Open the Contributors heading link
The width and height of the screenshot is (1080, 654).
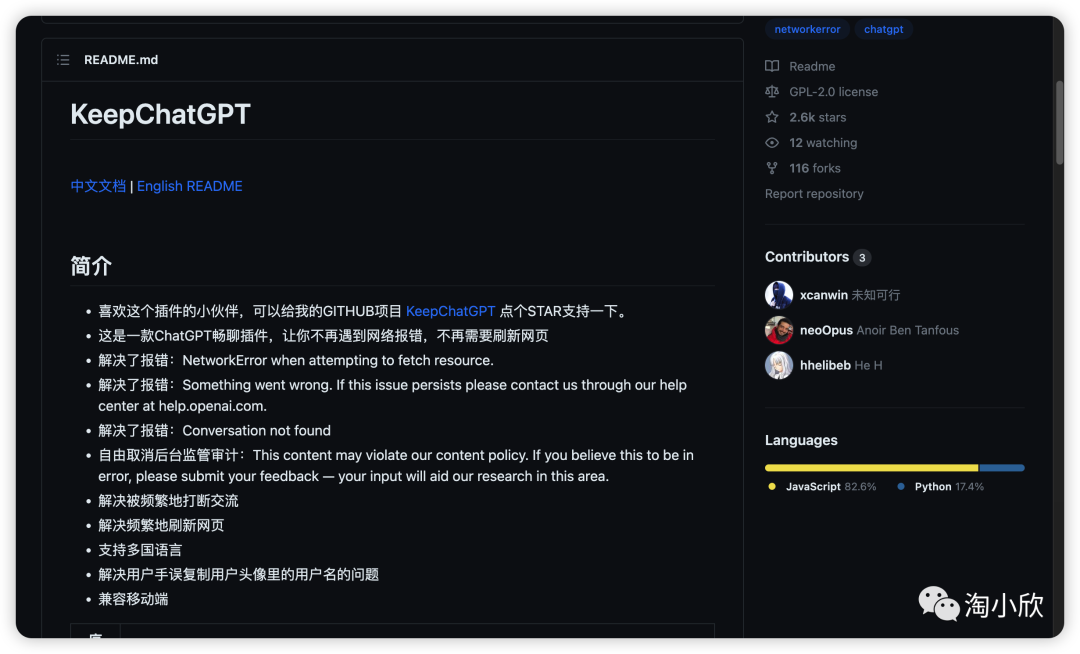coord(807,257)
